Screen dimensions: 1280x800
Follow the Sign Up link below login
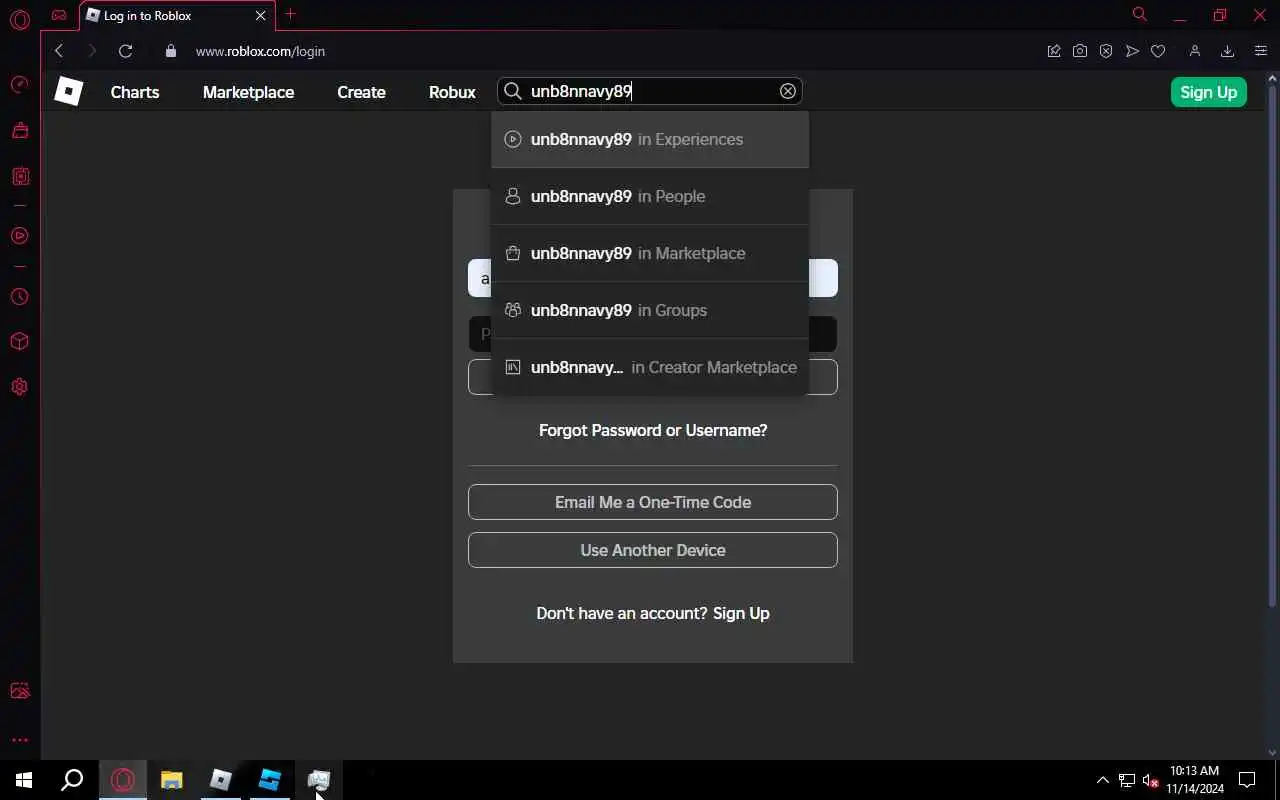741,613
